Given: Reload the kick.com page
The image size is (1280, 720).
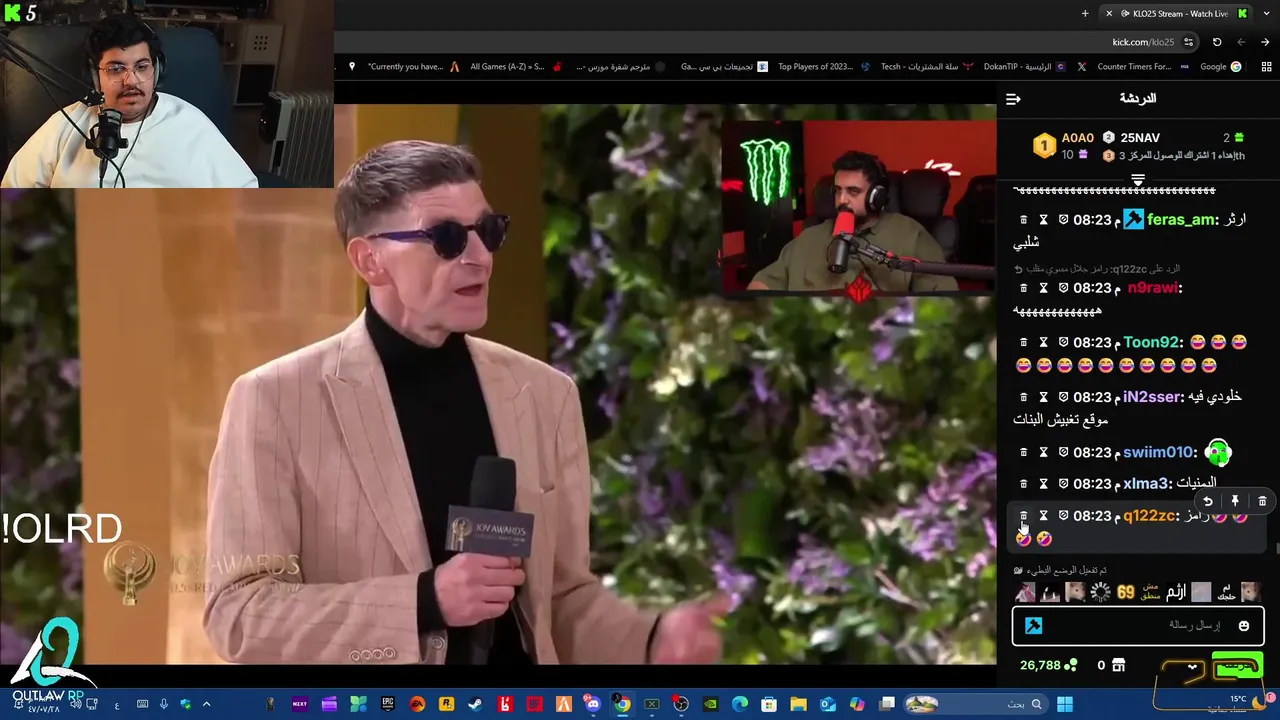Looking at the screenshot, I should pos(1217,42).
